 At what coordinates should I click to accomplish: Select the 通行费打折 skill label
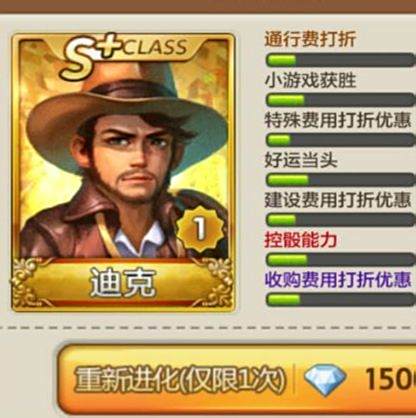point(310,40)
